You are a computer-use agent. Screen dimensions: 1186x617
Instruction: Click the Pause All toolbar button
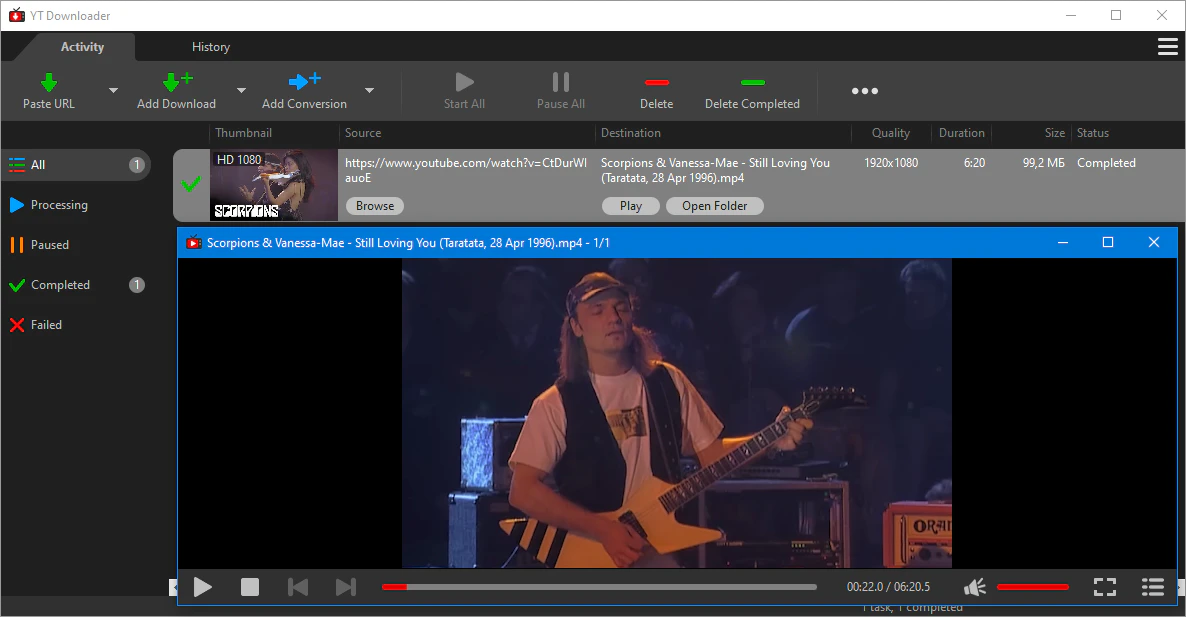[560, 91]
